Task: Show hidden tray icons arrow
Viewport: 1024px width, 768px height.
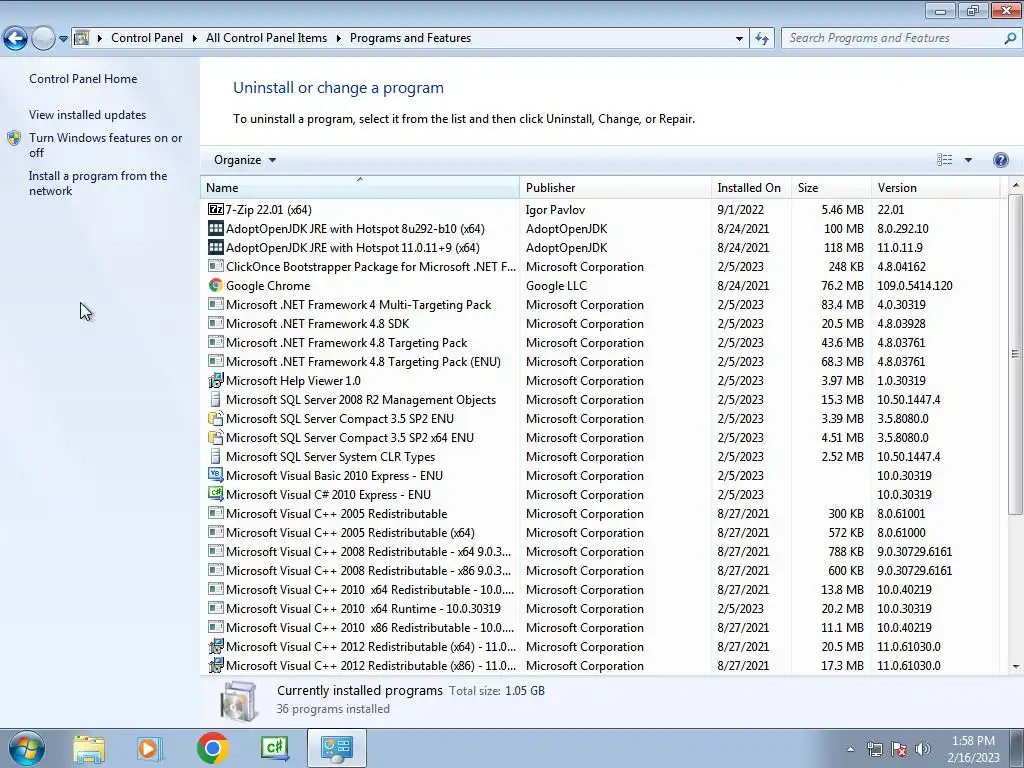Action: pos(850,749)
